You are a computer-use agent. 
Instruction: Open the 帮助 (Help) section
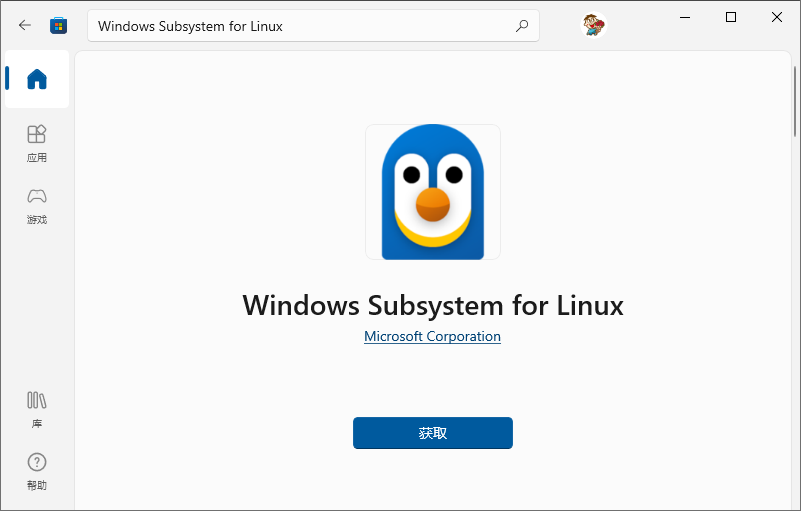pyautogui.click(x=37, y=472)
